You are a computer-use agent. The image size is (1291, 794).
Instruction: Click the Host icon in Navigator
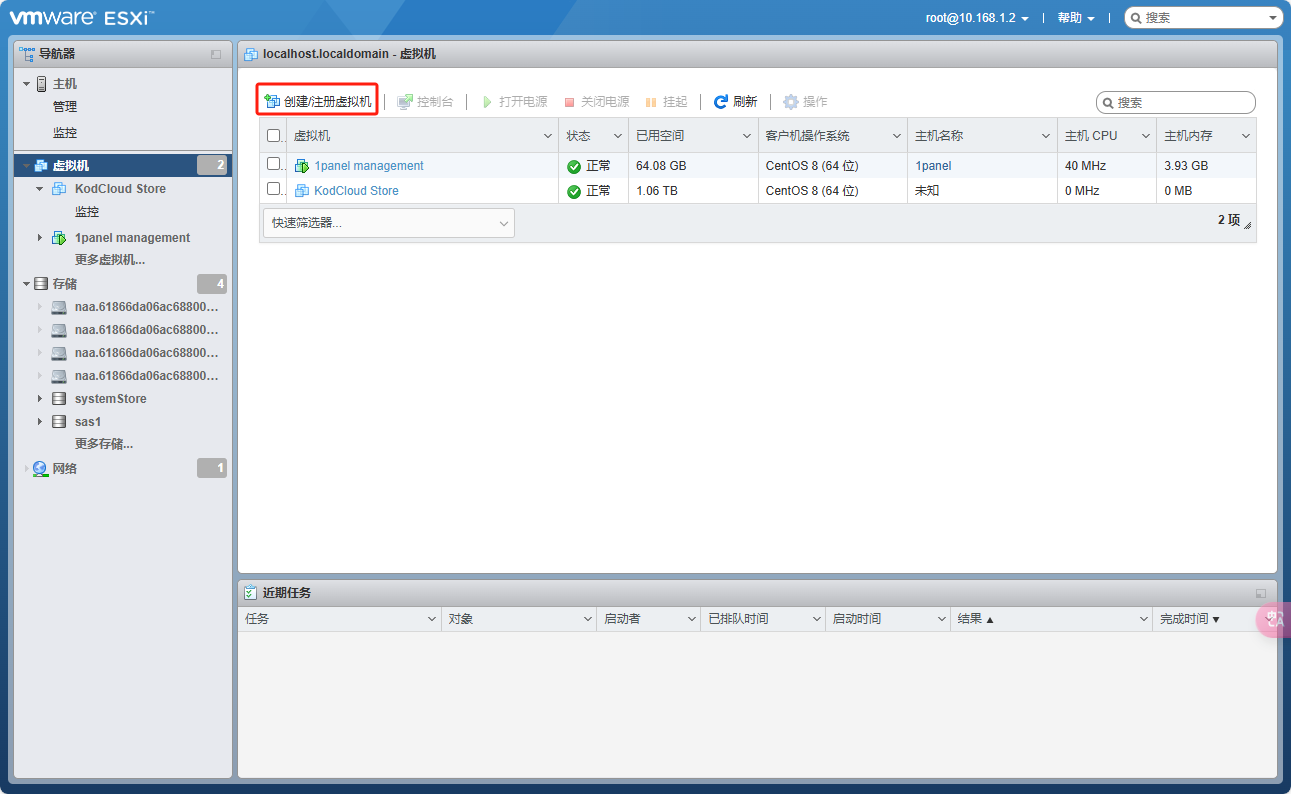click(x=41, y=84)
